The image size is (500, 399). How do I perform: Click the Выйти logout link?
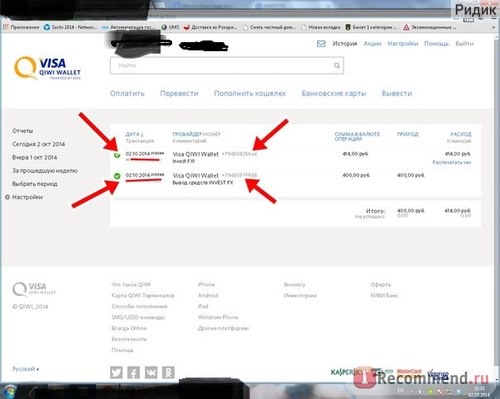coord(464,44)
